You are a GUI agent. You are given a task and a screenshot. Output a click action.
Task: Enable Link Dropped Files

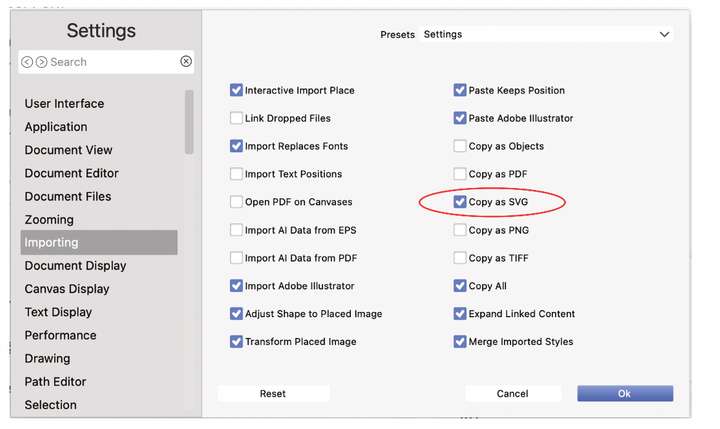coord(236,118)
